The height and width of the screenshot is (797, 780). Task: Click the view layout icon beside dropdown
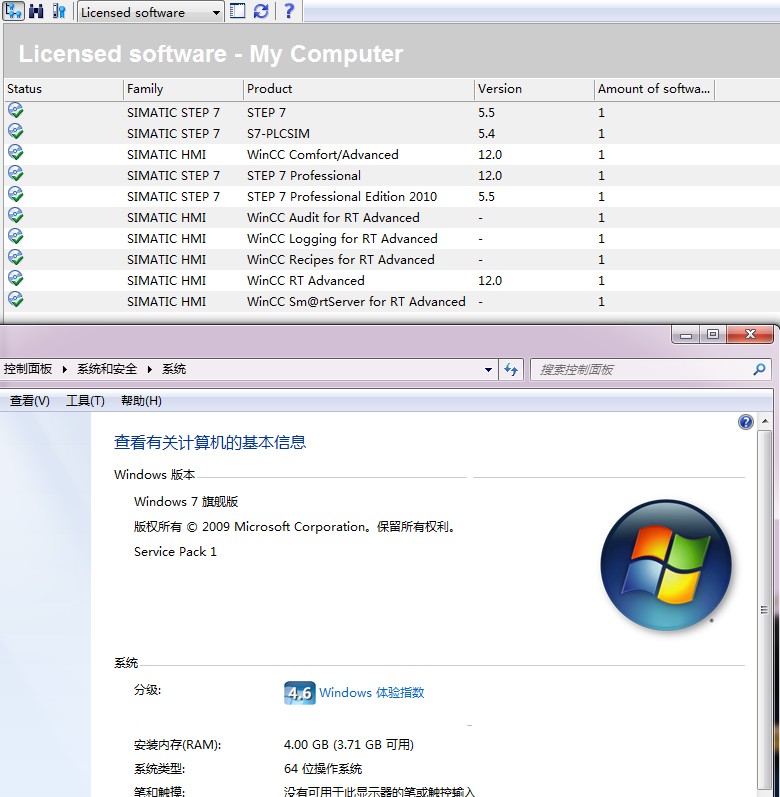coord(238,11)
